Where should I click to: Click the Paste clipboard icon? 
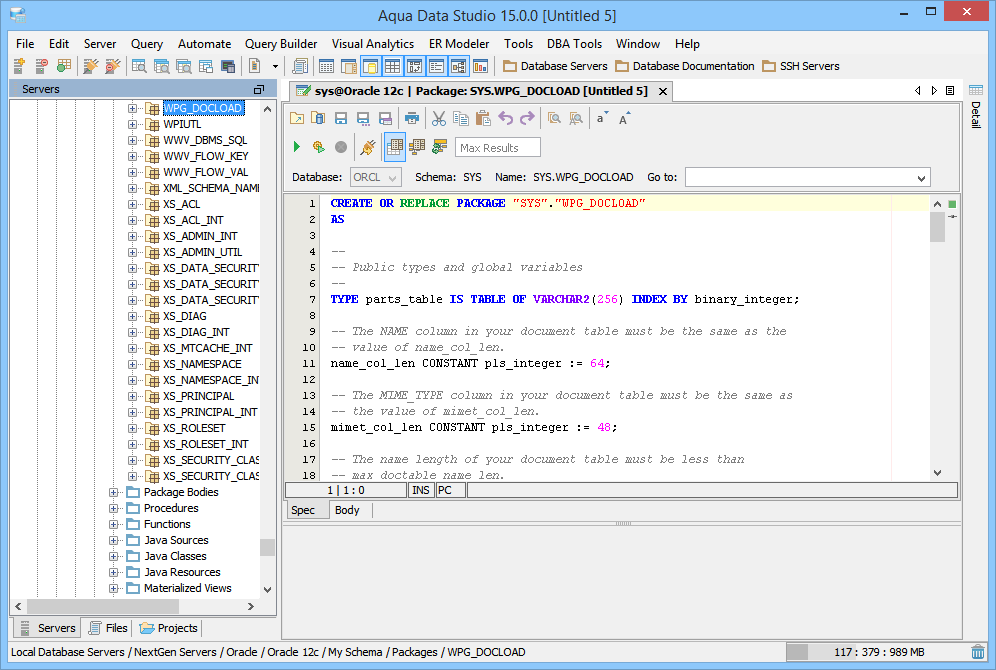pyautogui.click(x=482, y=118)
